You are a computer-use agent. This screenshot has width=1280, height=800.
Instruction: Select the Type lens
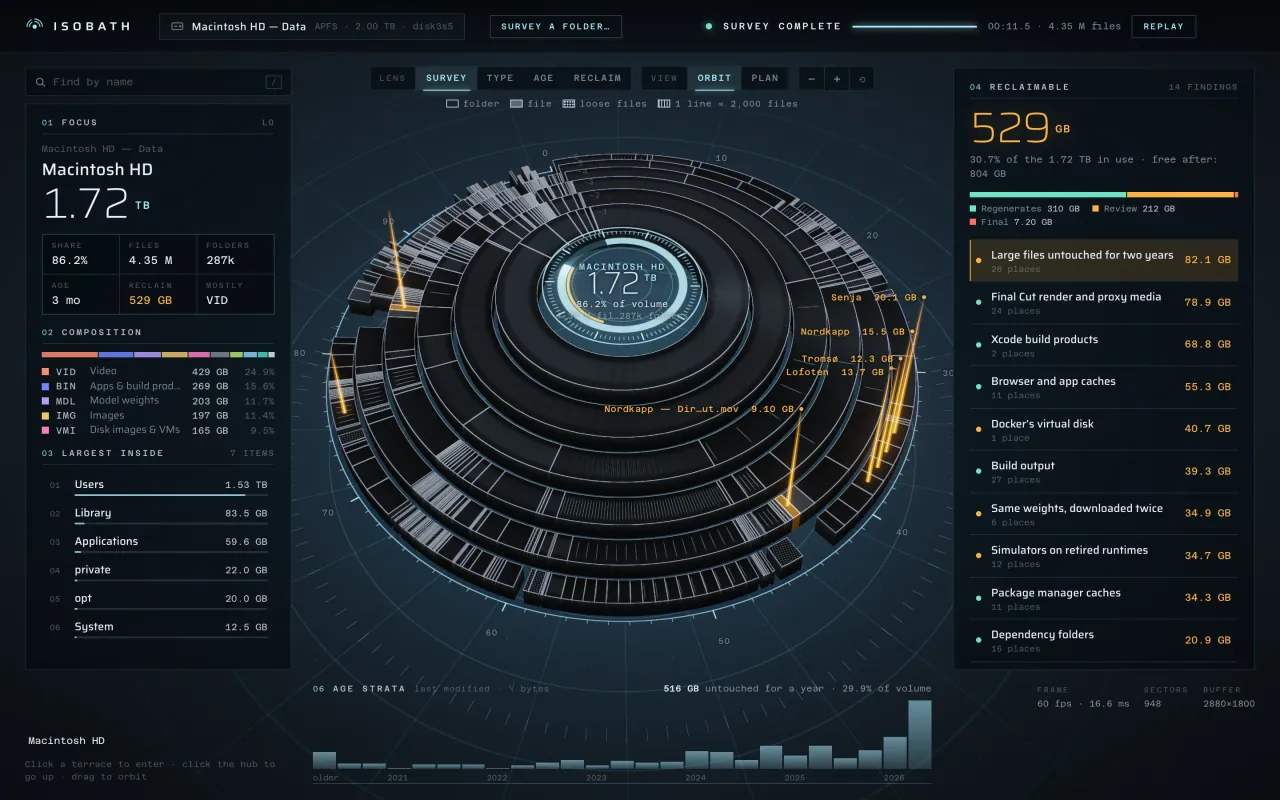pyautogui.click(x=500, y=78)
